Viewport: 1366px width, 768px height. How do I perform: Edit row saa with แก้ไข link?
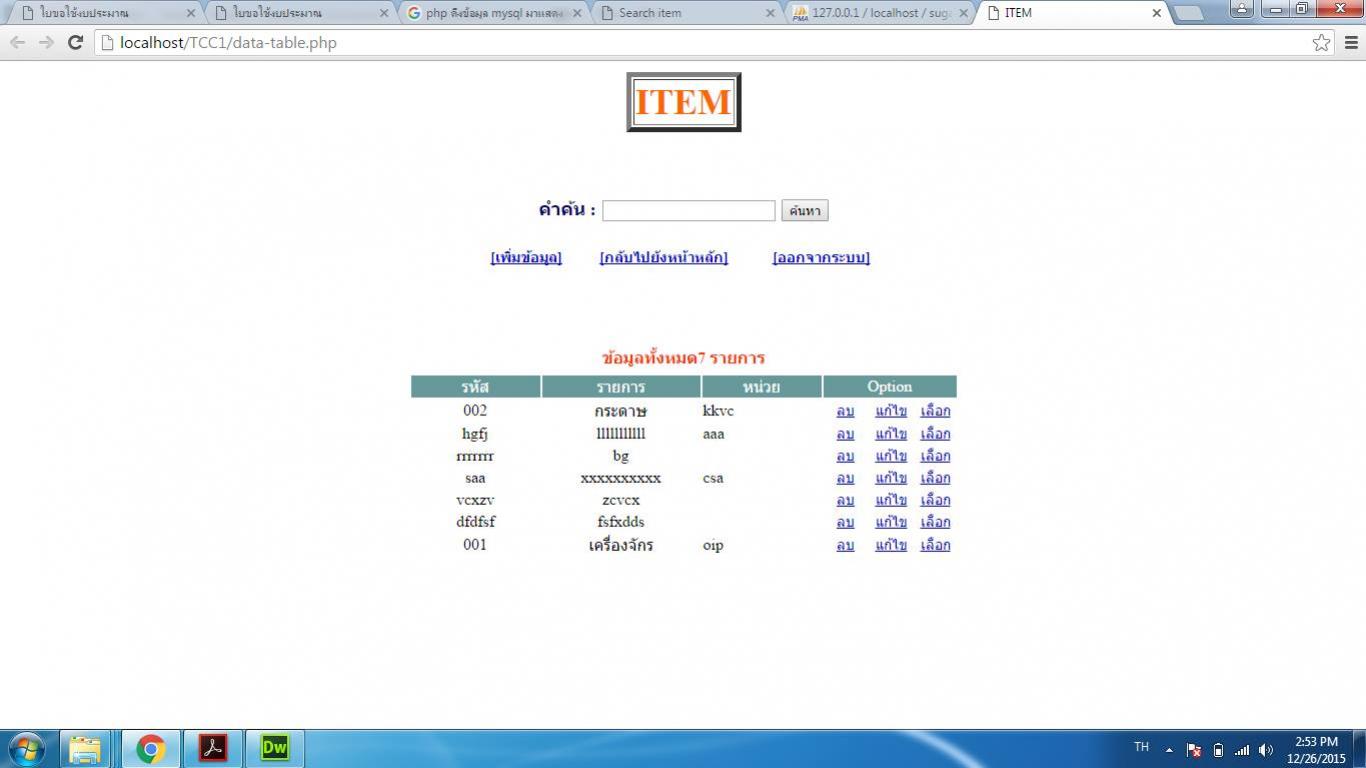point(890,478)
